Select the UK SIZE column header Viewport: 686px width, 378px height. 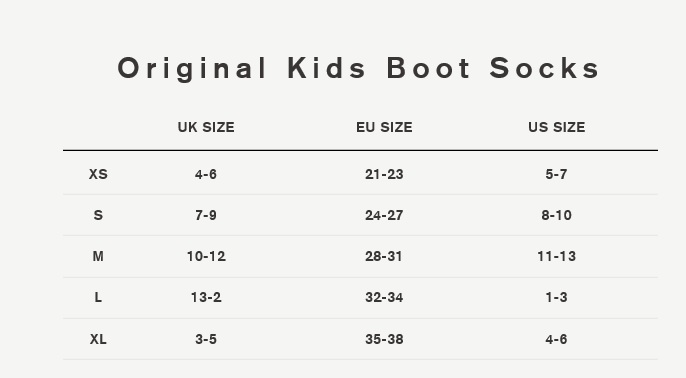coord(206,127)
